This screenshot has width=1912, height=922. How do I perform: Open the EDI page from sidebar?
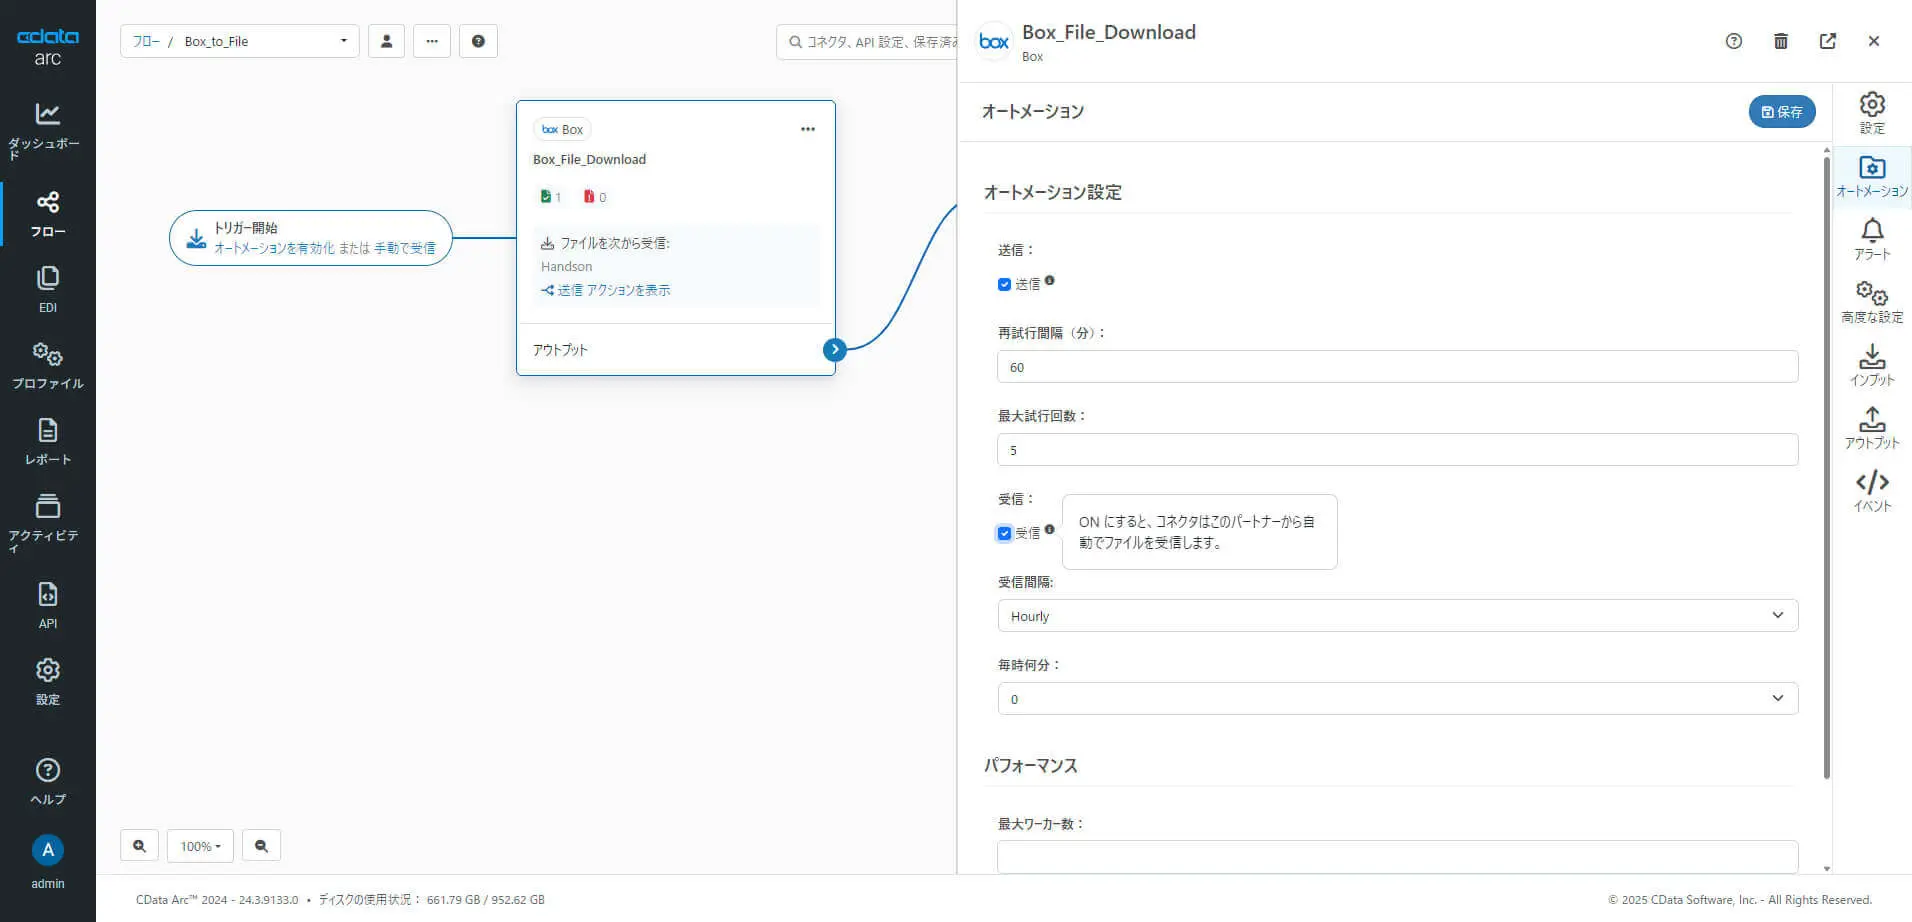(x=47, y=289)
